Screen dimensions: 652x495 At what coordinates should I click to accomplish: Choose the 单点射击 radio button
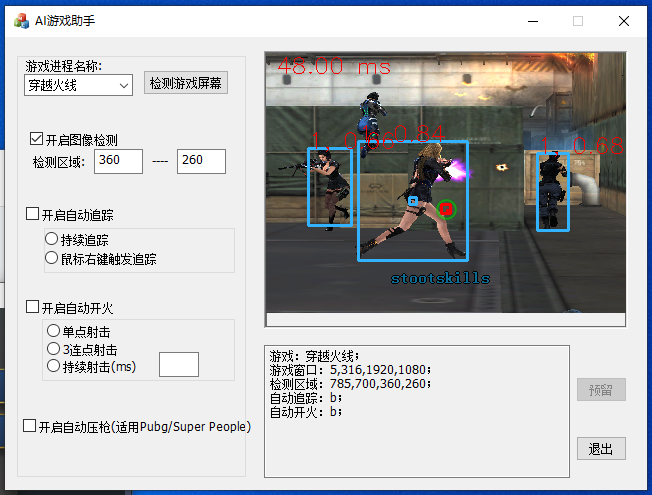tap(53, 331)
